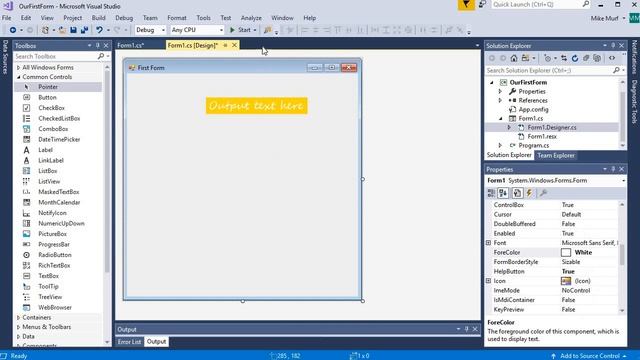Image resolution: width=640 pixels, height=360 pixels.
Task: Expand the References node
Action: click(500, 100)
